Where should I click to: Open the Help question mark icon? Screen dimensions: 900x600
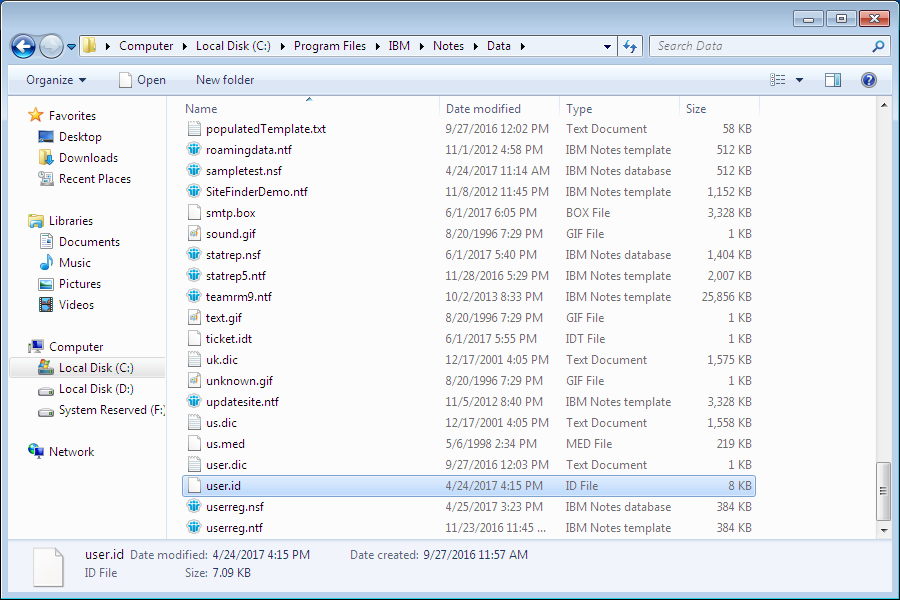[868, 80]
